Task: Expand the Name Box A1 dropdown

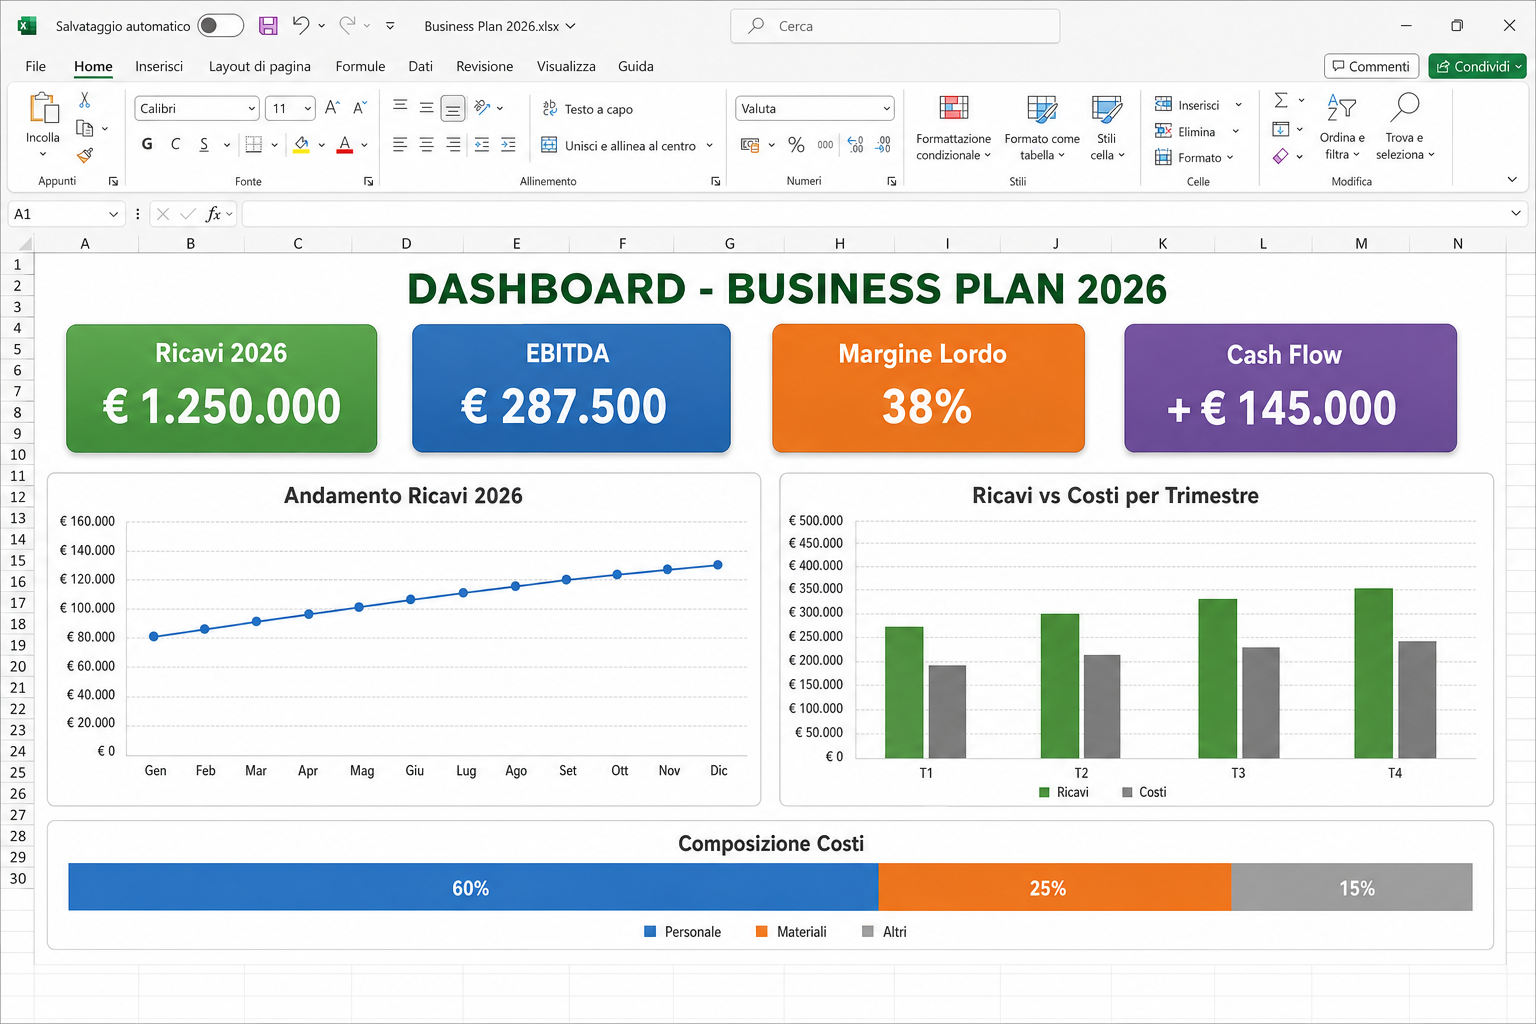Action: (113, 214)
